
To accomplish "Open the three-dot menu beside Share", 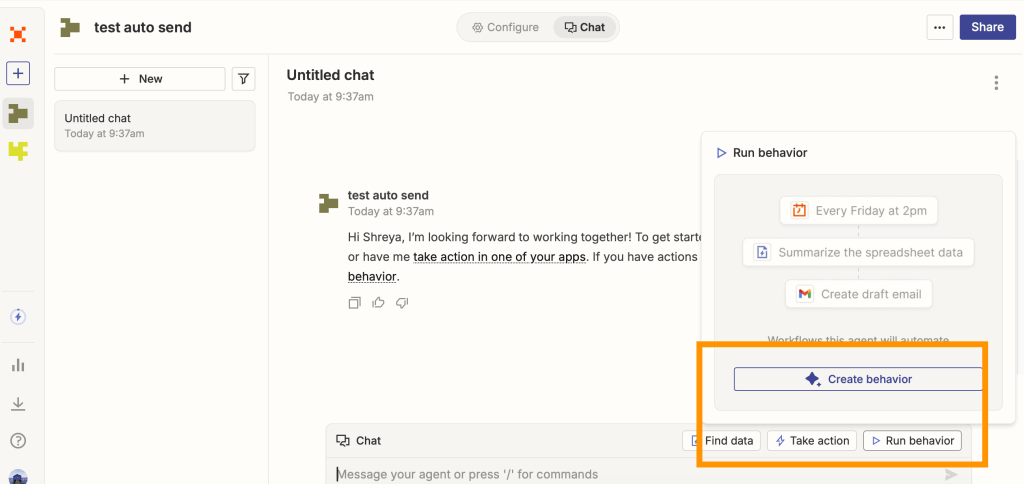I will click(x=939, y=27).
